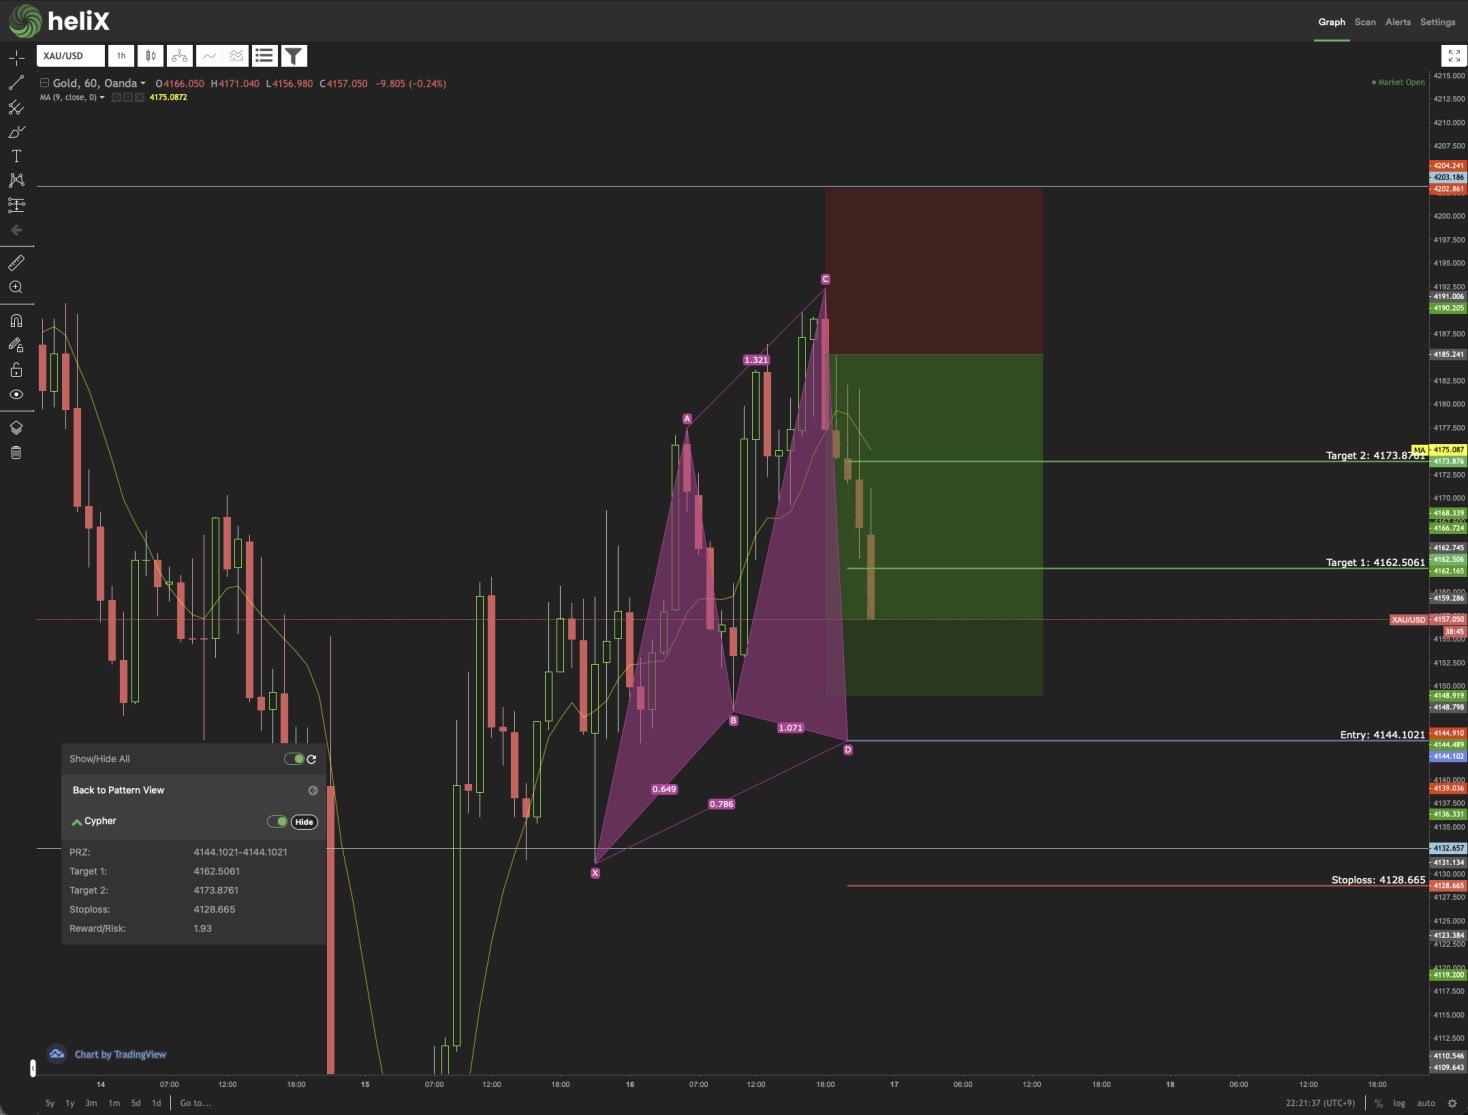Toggle lock all drawing tools
Screen dimensions: 1468x1115
click(16, 370)
